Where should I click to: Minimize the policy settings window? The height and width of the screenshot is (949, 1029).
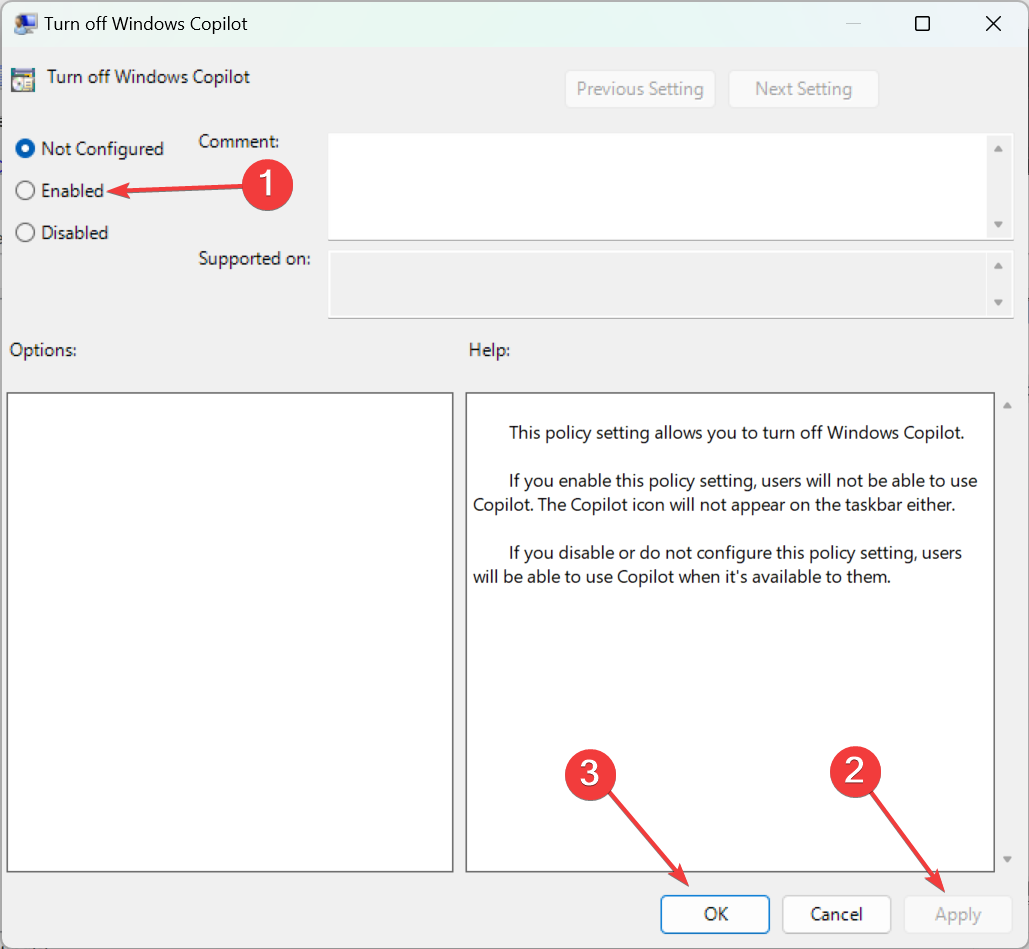pyautogui.click(x=852, y=24)
